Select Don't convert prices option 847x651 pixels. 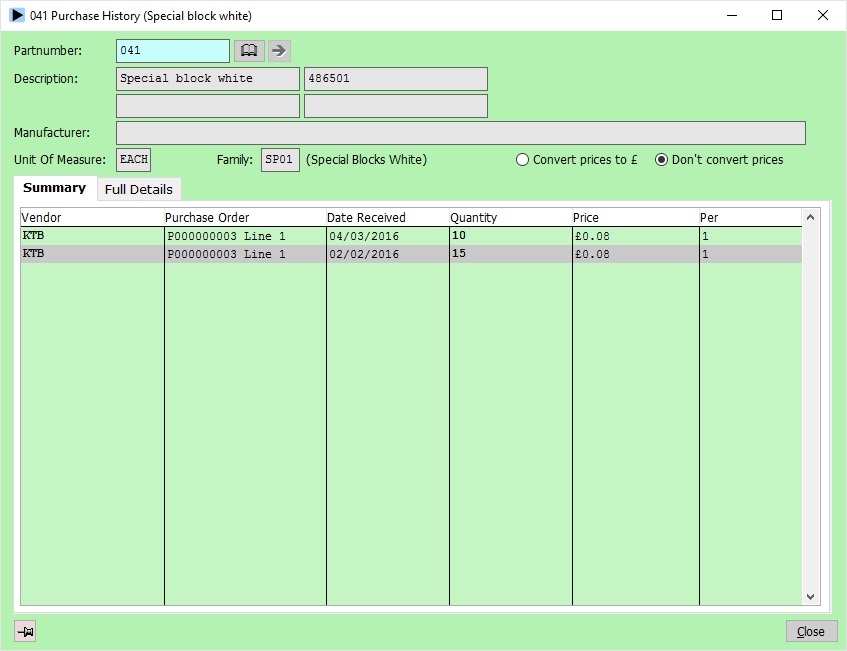click(719, 160)
